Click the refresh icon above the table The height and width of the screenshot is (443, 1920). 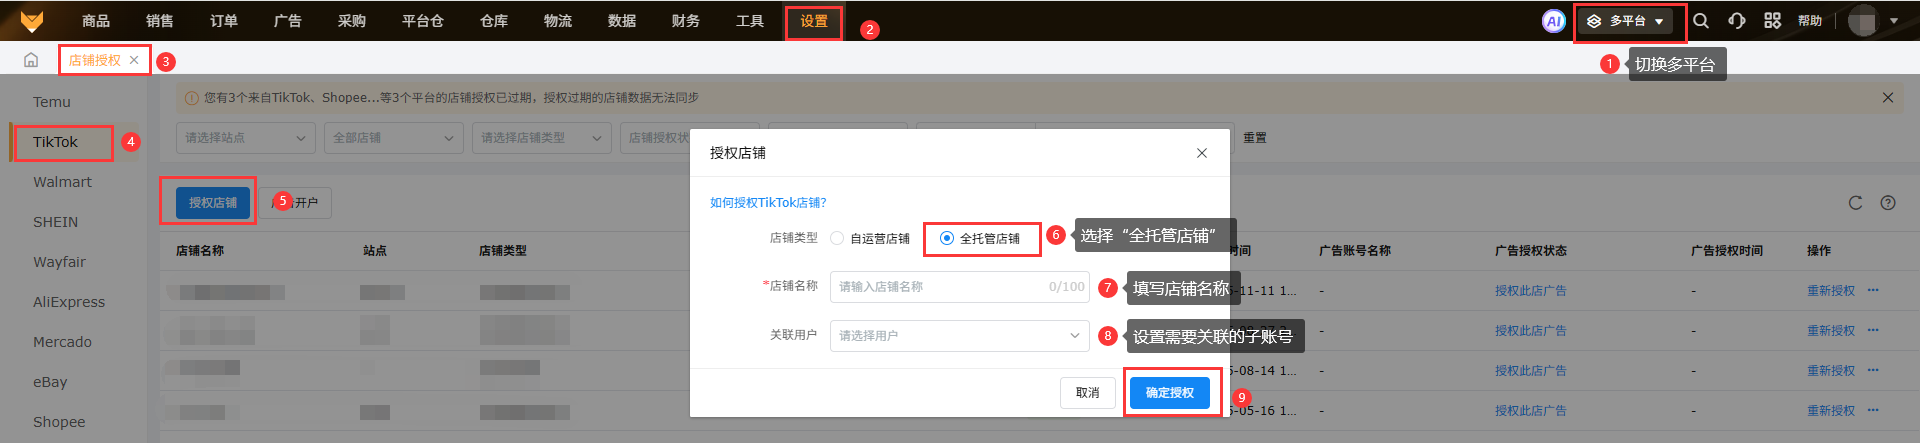coord(1855,203)
